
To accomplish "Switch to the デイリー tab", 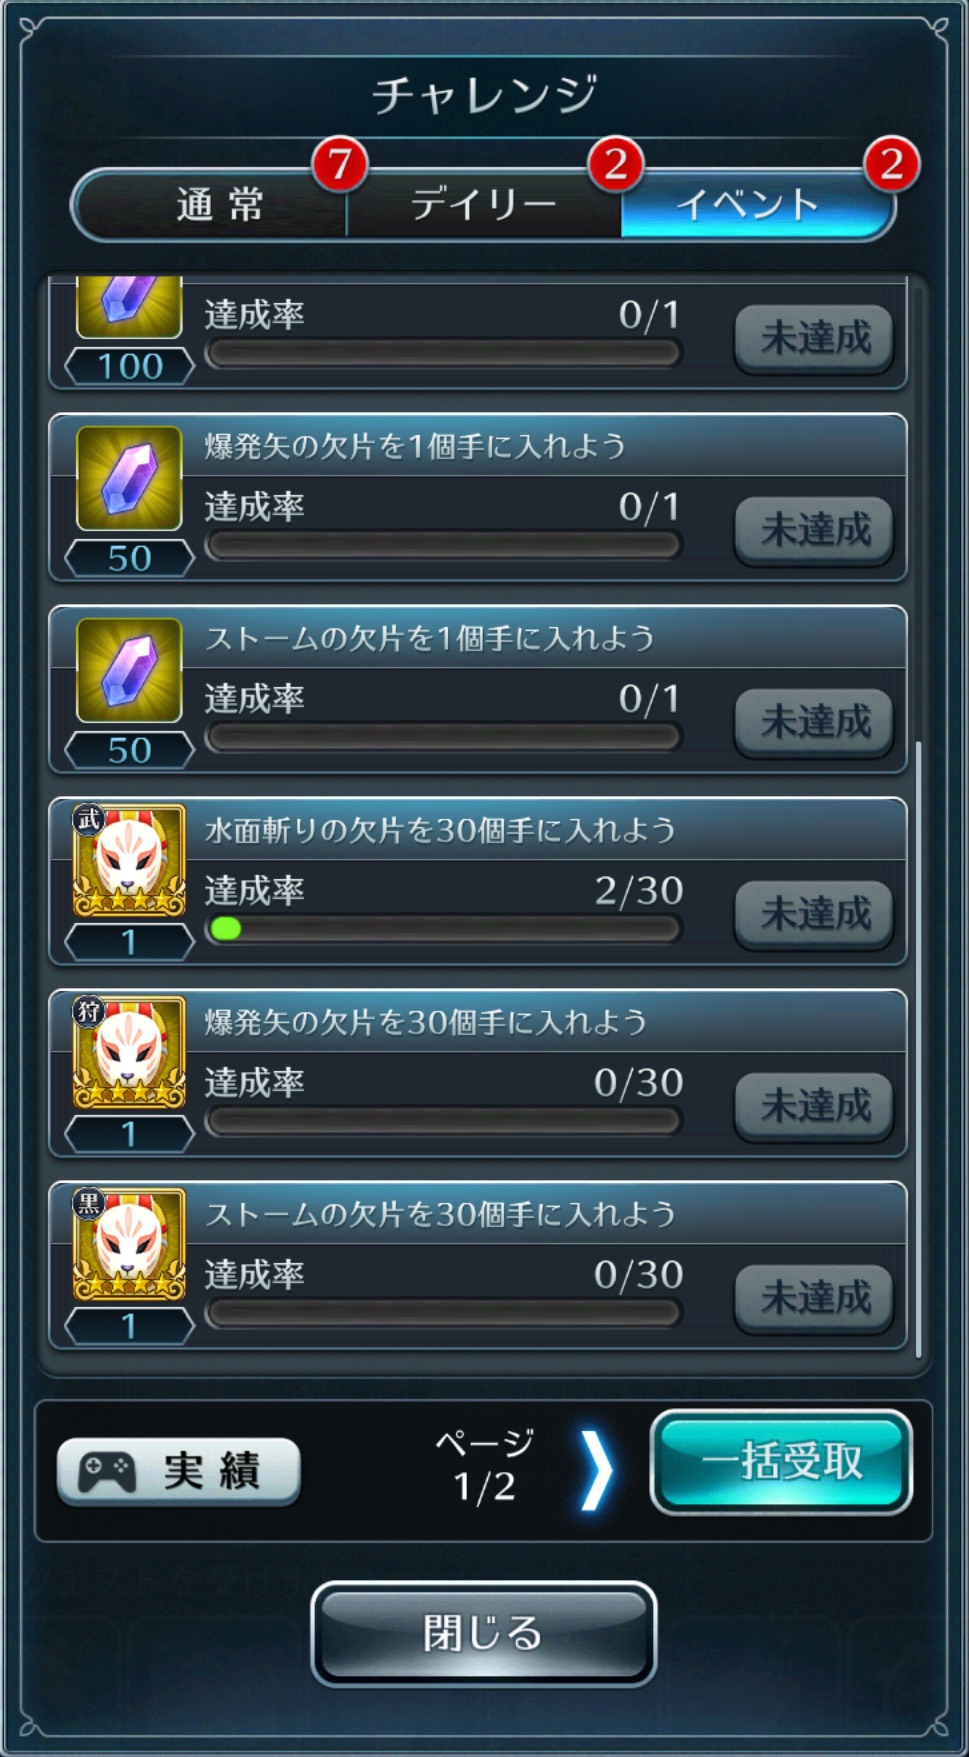I will (x=484, y=205).
